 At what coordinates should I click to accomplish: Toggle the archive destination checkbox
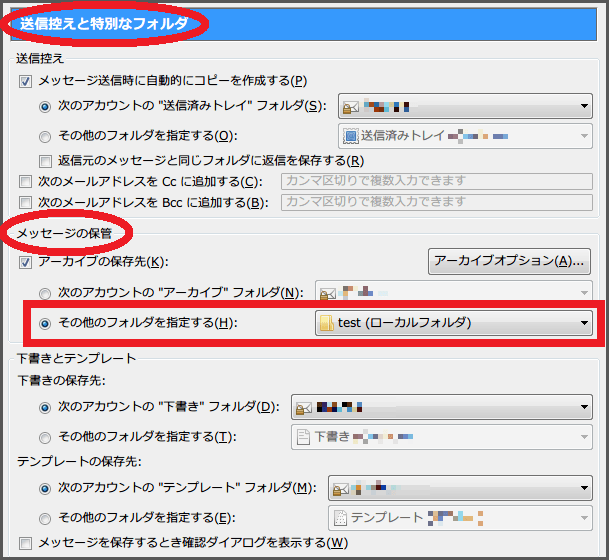26,262
